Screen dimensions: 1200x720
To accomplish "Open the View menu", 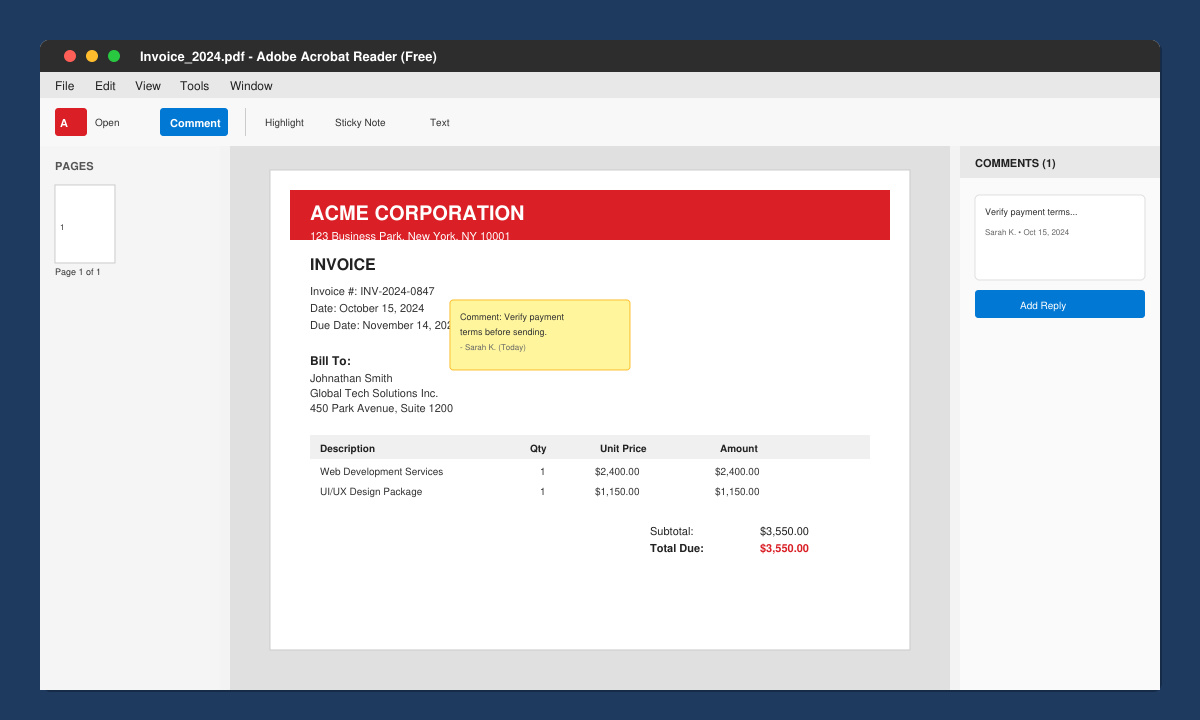I will coord(148,86).
